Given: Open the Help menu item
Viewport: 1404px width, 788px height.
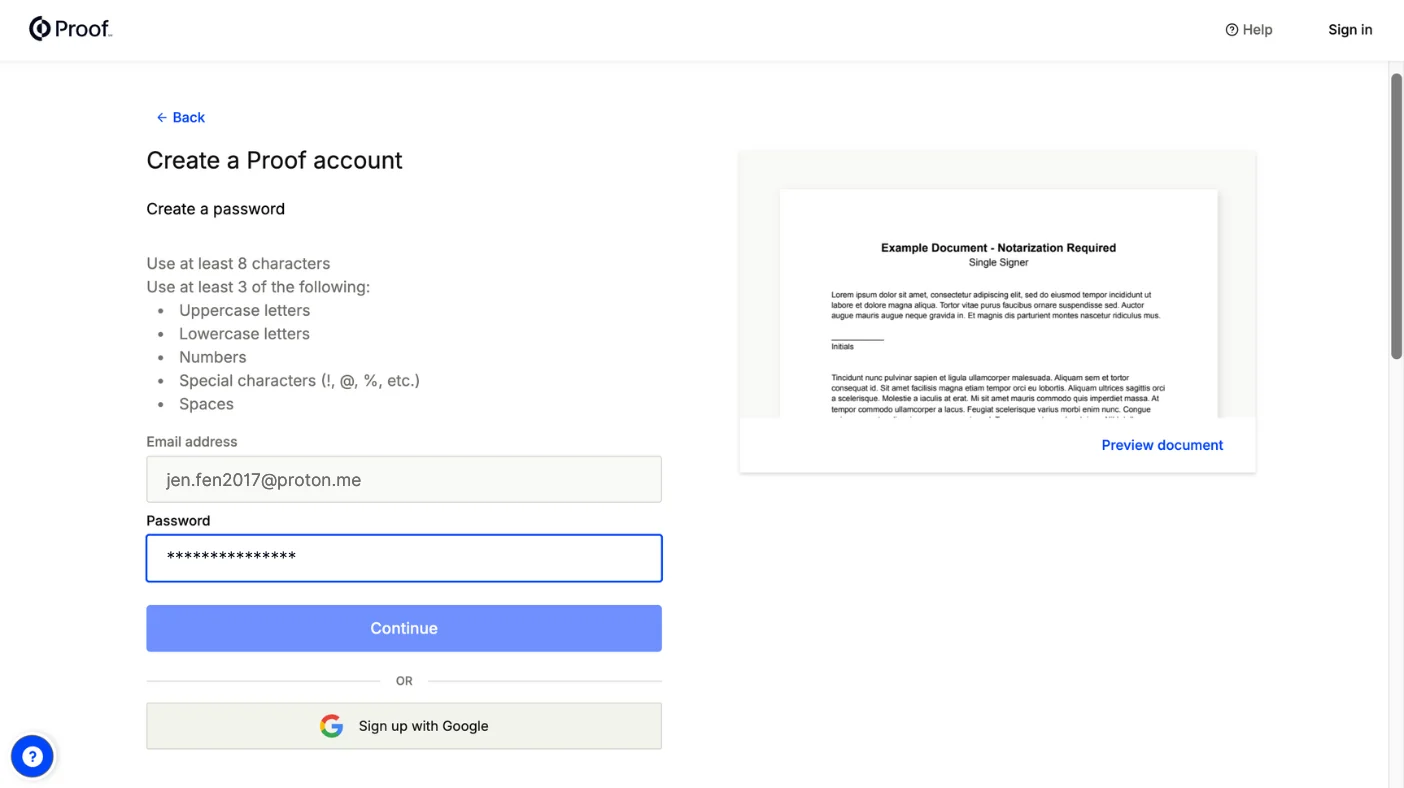Looking at the screenshot, I should coord(1249,30).
